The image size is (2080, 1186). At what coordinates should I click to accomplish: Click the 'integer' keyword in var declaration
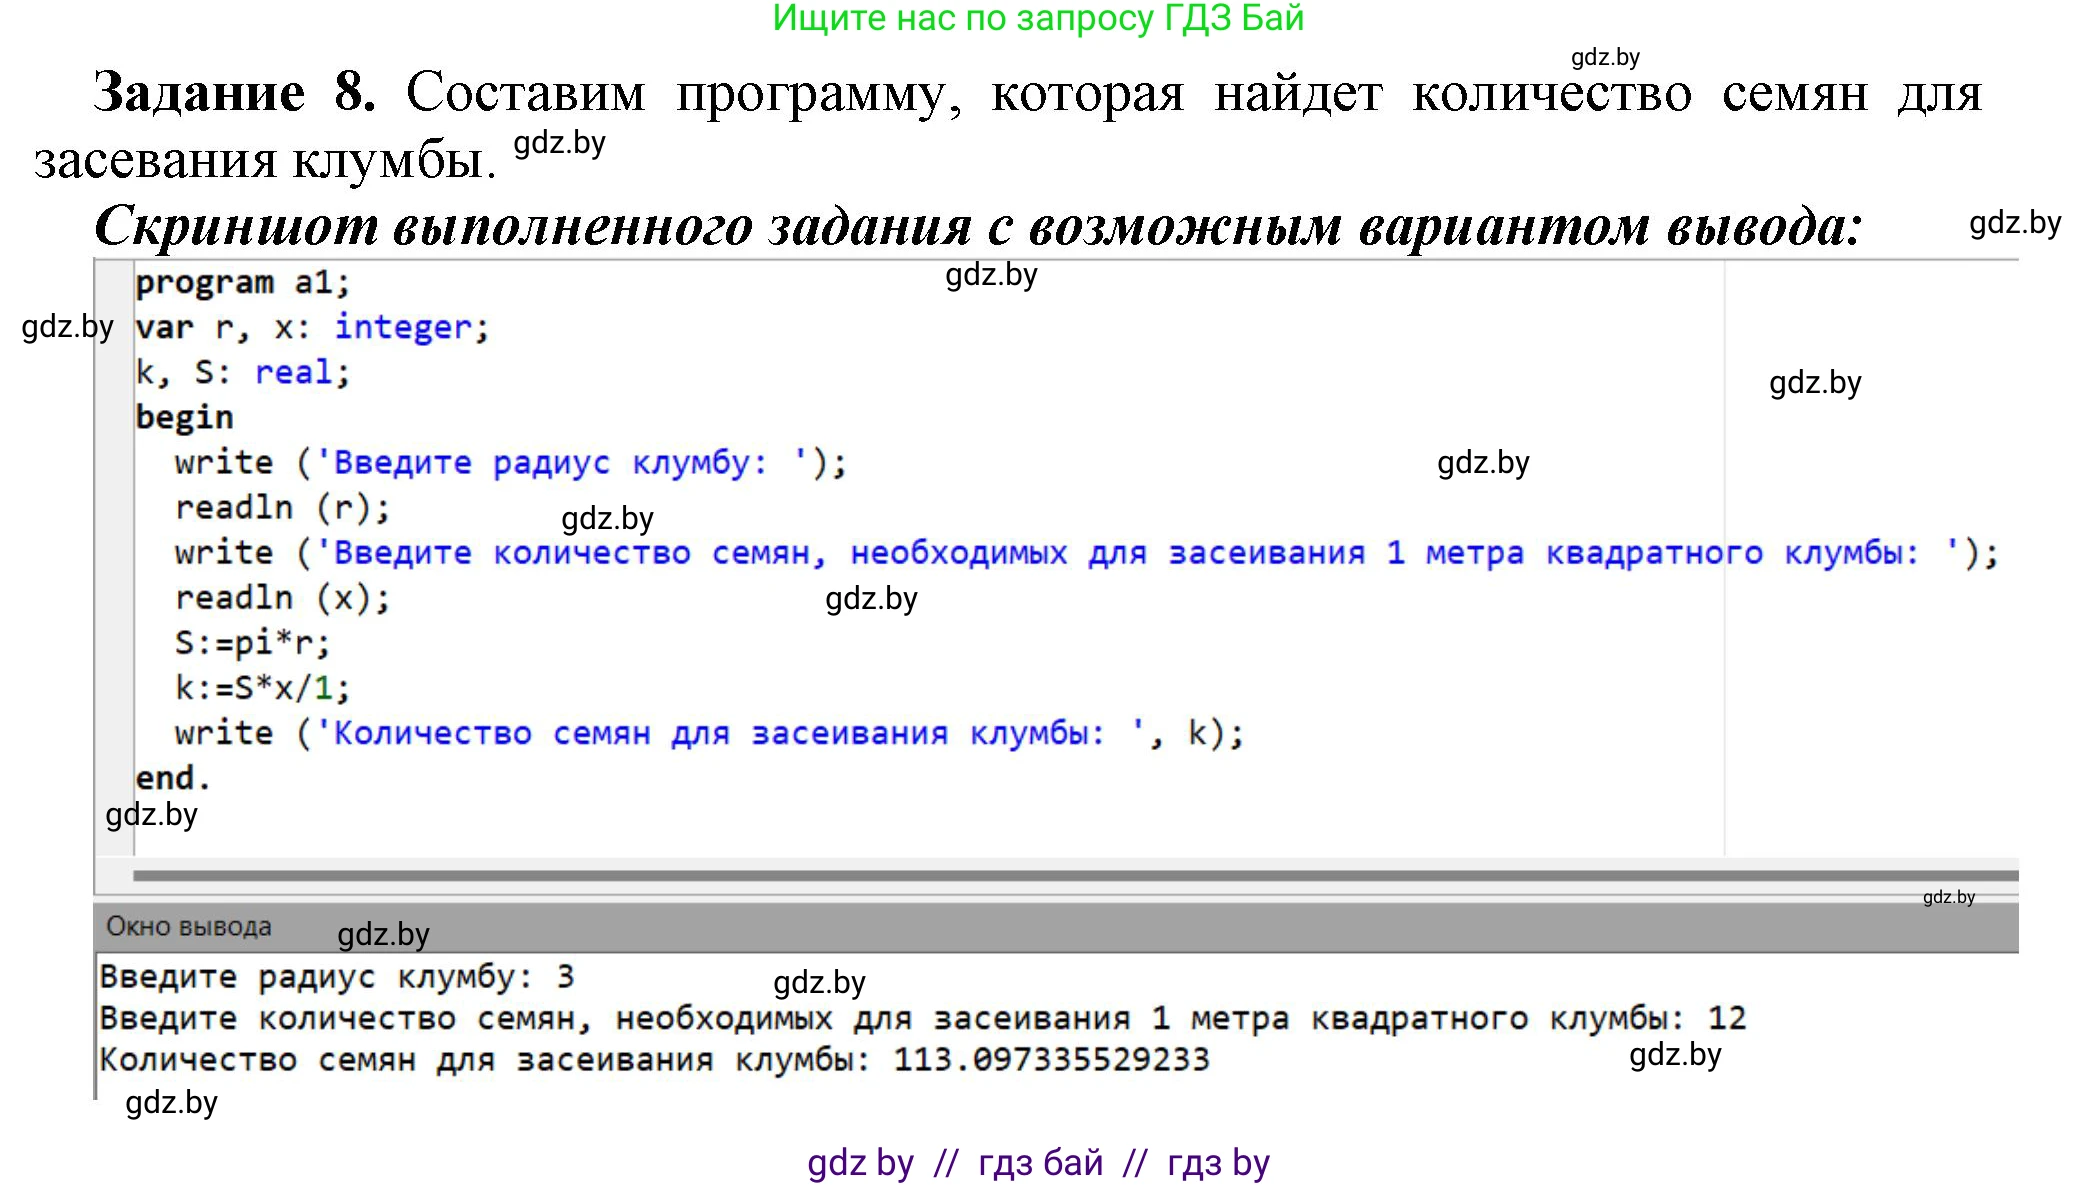click(x=402, y=327)
